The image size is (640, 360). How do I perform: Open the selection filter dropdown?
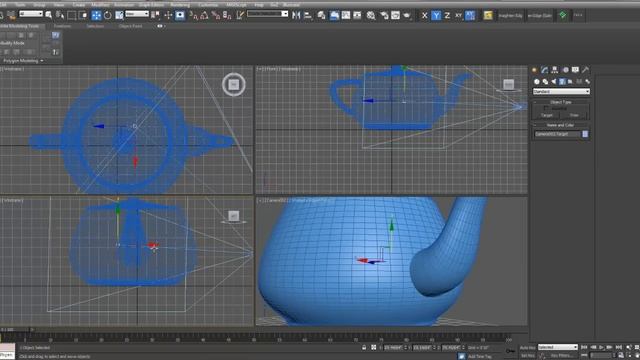tap(31, 14)
